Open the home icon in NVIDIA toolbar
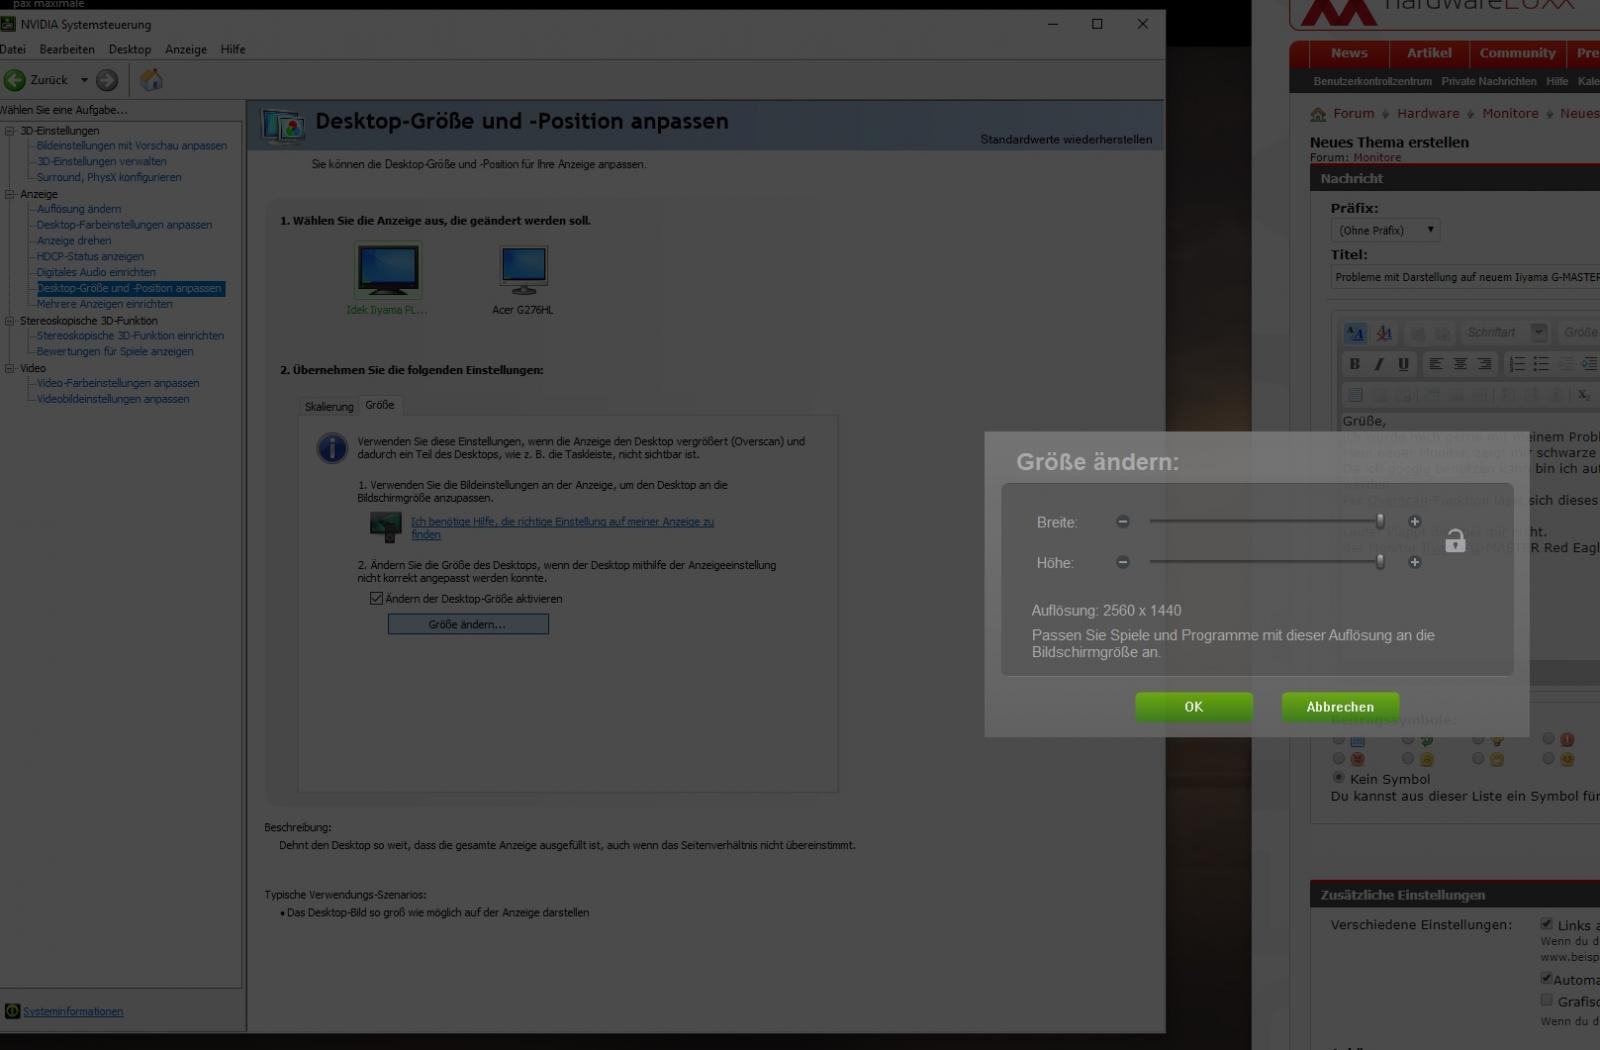The width and height of the screenshot is (1600, 1050). point(151,80)
